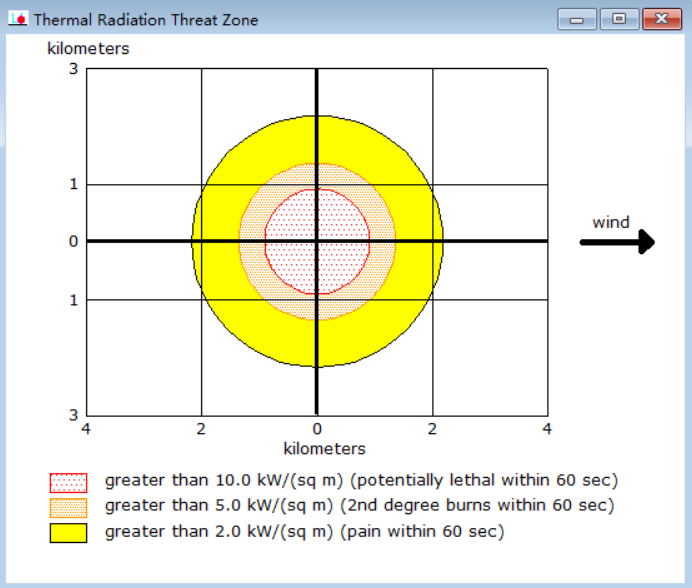Click the Thermal Radiation Threat Zone window icon

click(18, 19)
